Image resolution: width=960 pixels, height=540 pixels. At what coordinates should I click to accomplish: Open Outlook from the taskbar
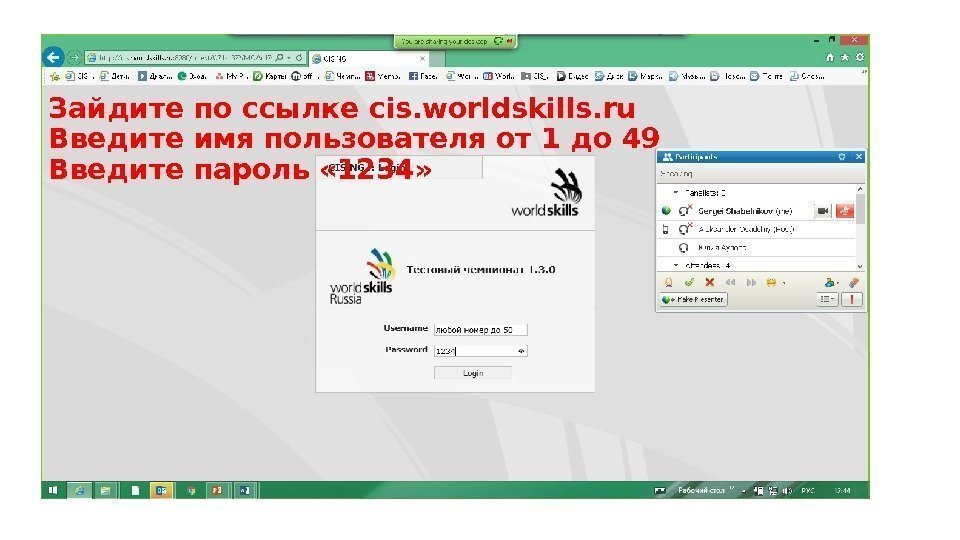pyautogui.click(x=161, y=490)
